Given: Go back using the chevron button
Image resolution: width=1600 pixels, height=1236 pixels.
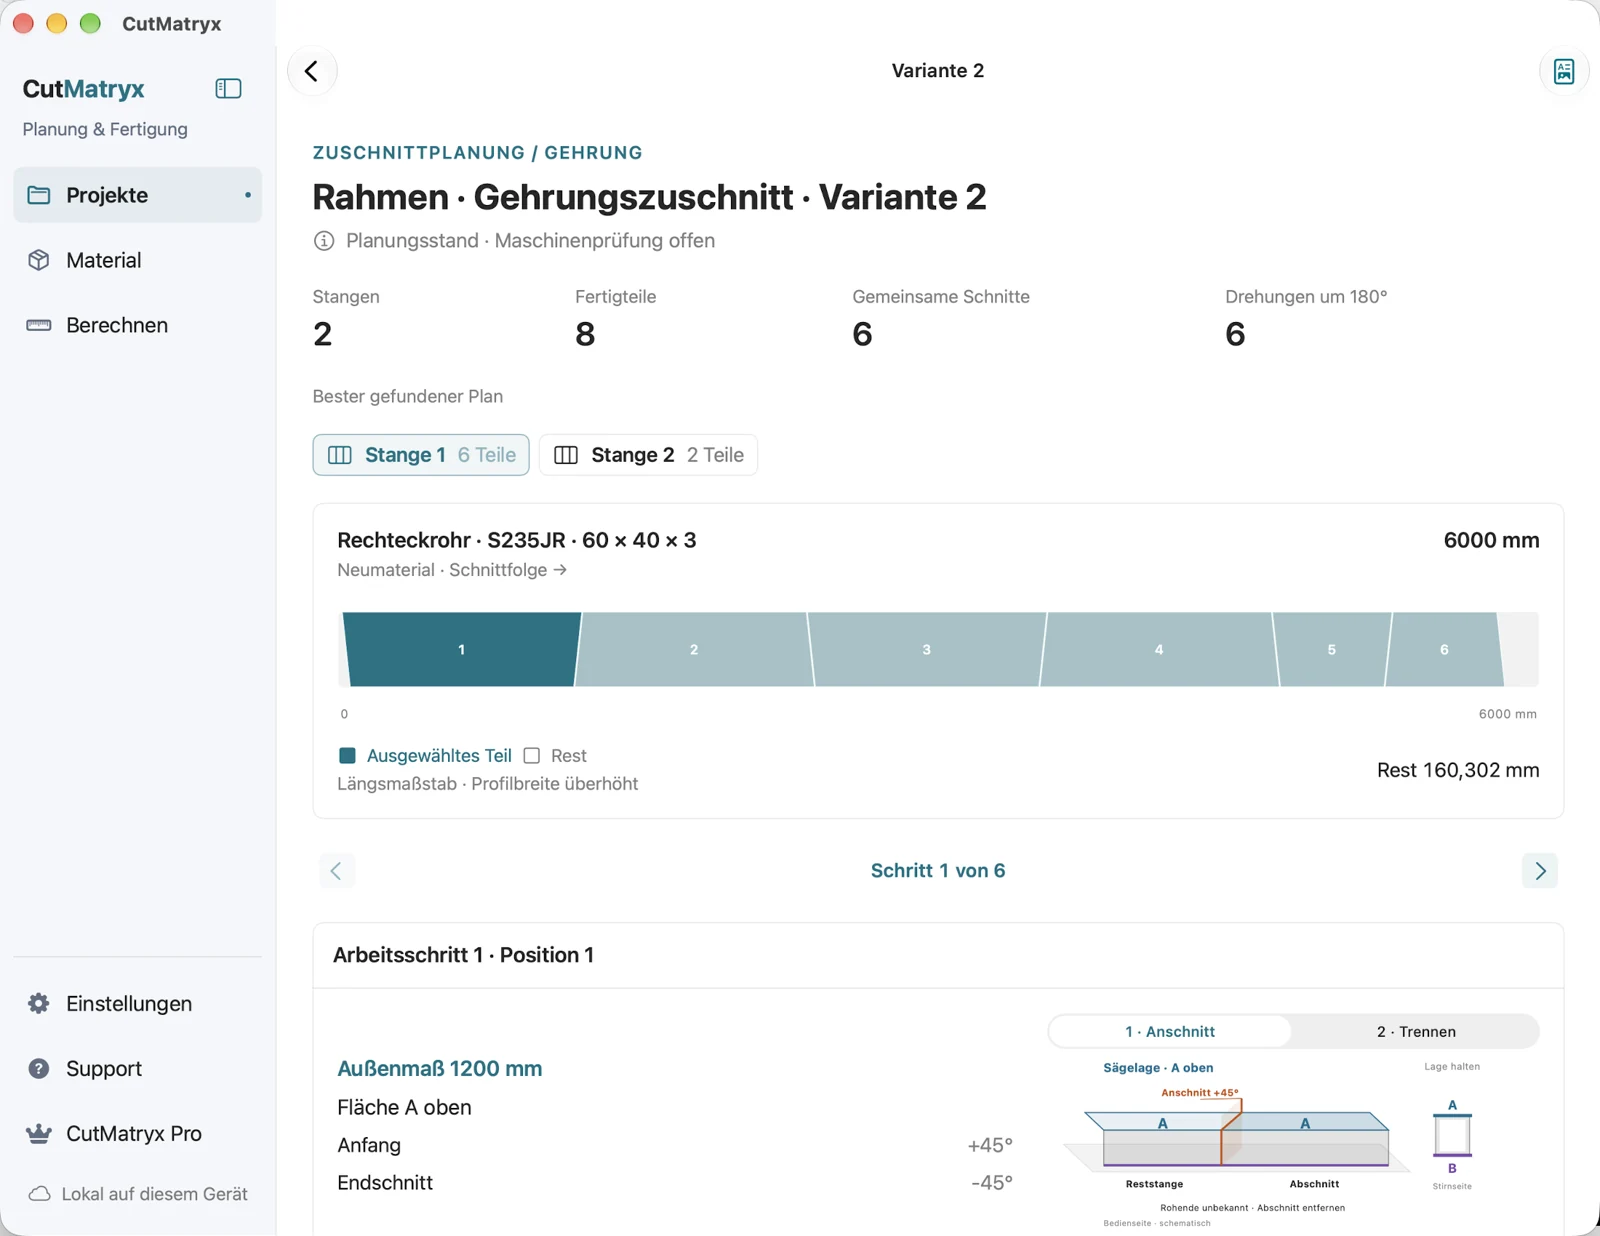Looking at the screenshot, I should pos(312,71).
